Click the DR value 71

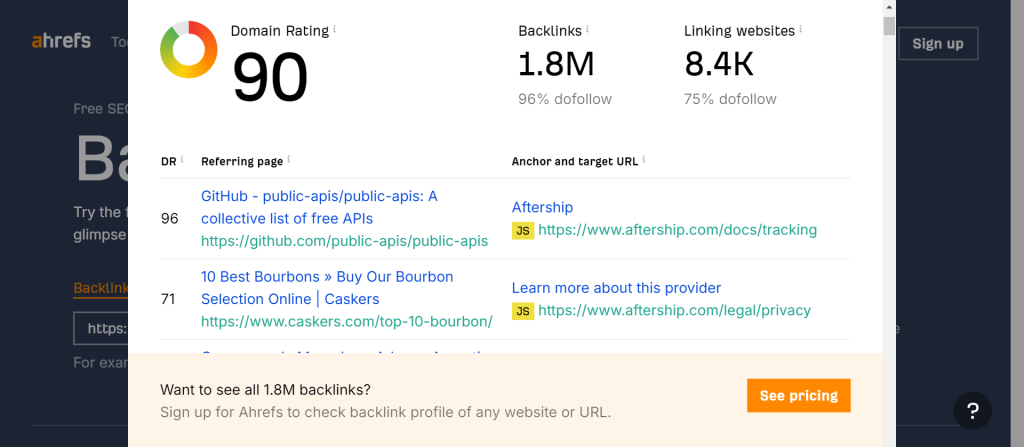[x=168, y=299]
